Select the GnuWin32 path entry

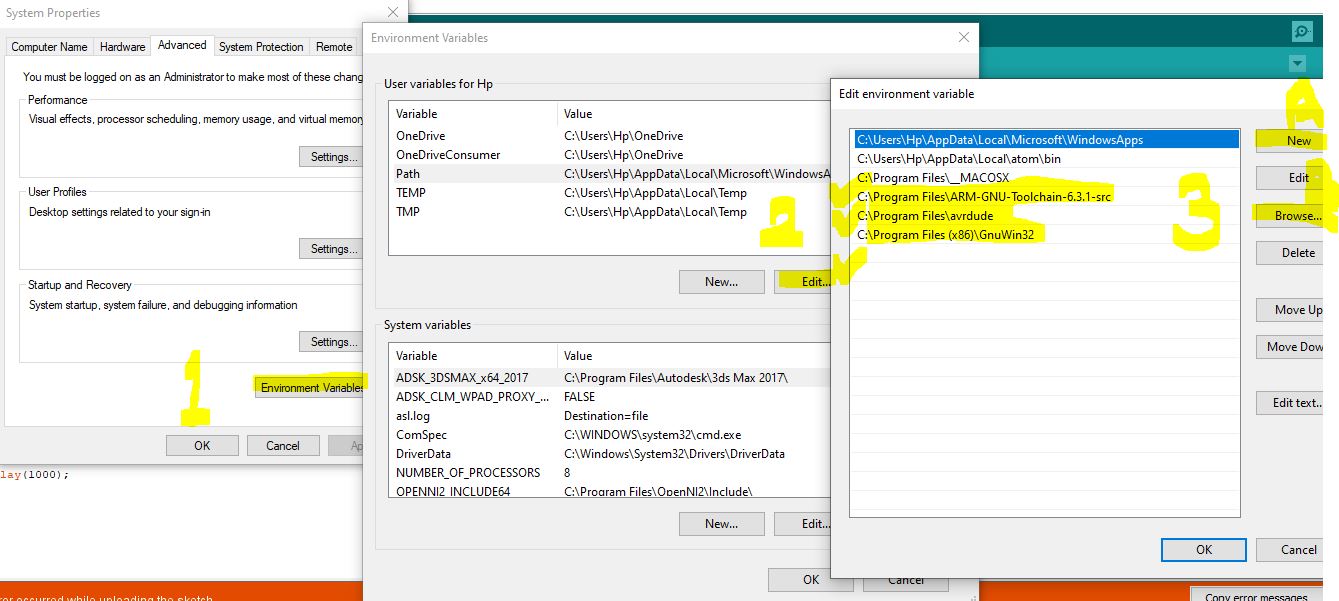point(1046,235)
